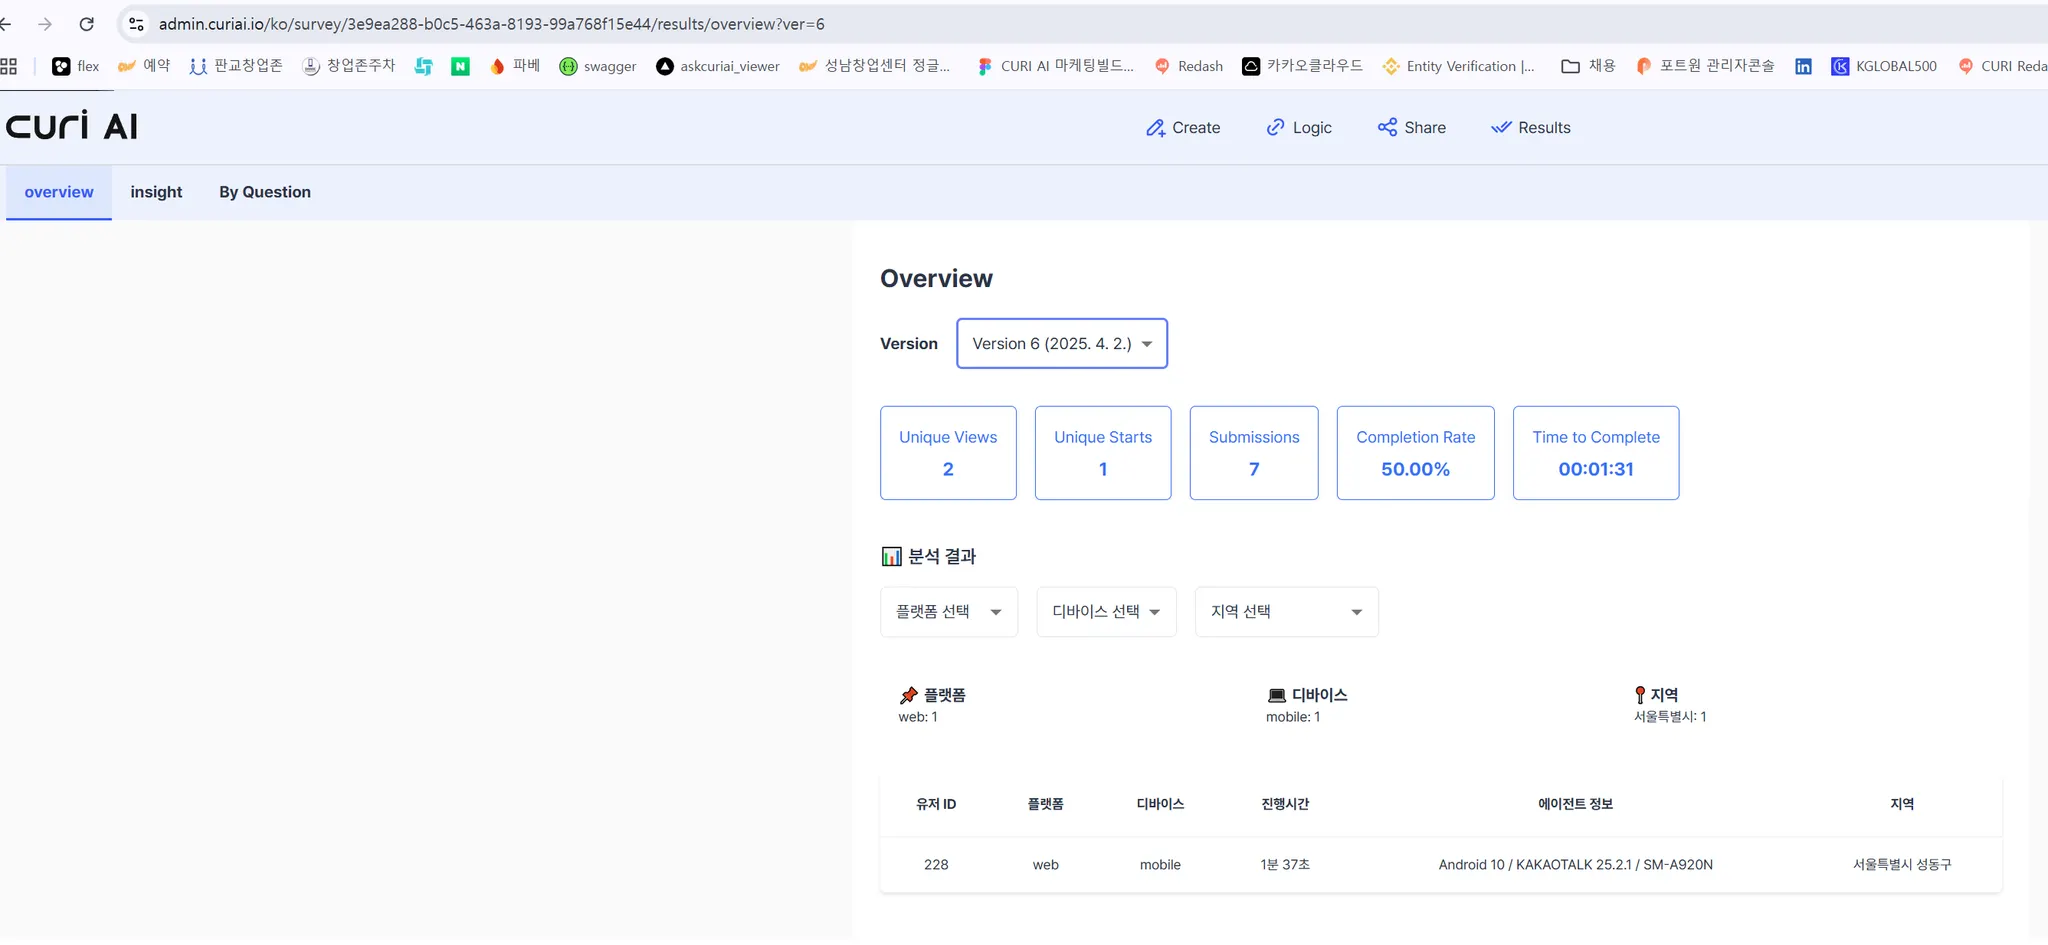Reload the current page

(x=87, y=24)
